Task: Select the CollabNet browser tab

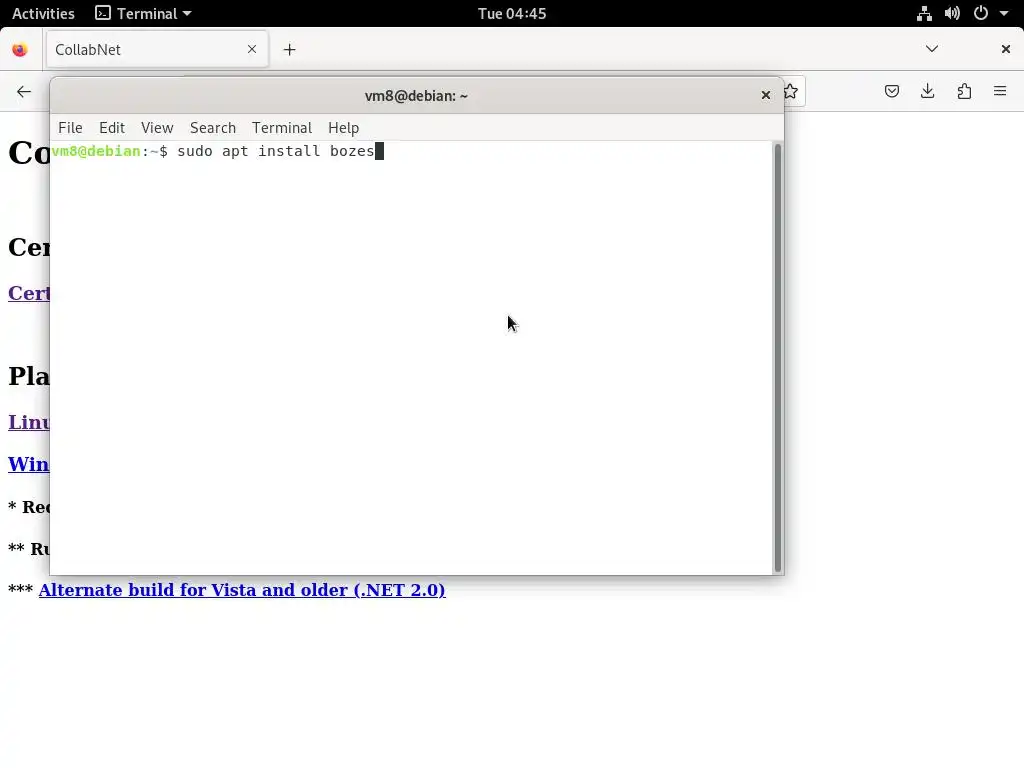Action: [157, 50]
